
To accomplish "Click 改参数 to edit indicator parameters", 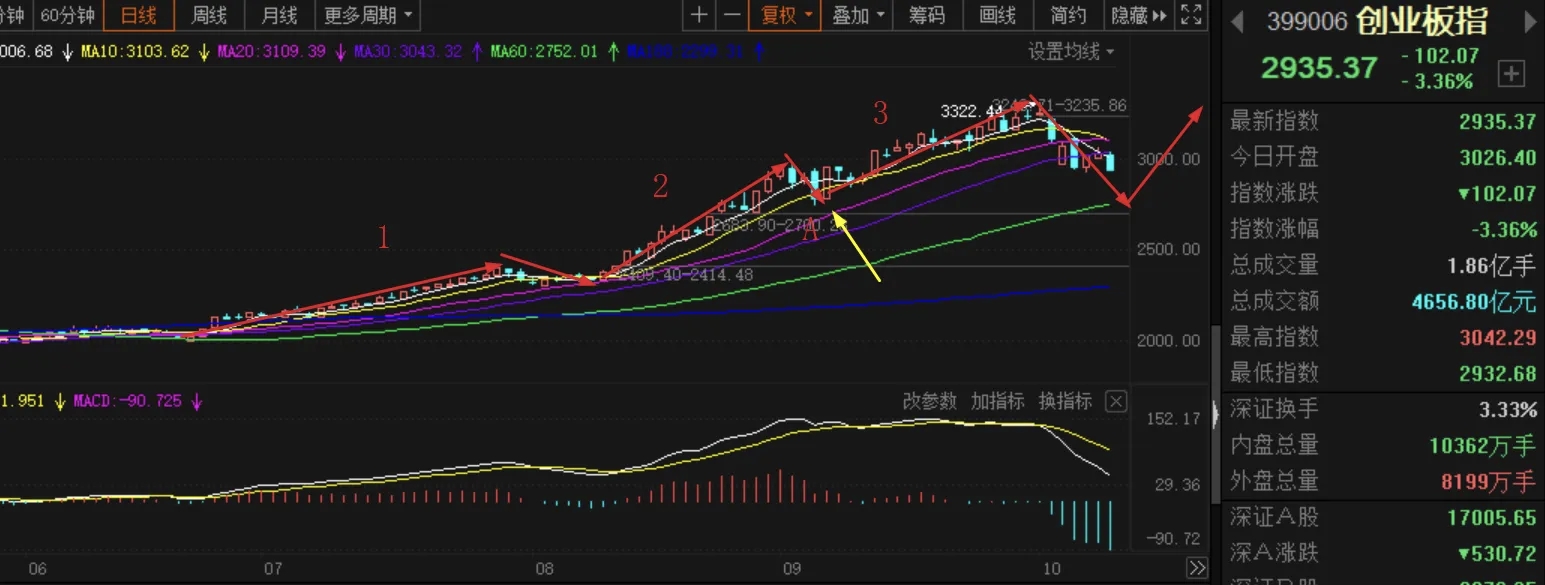I will [930, 401].
